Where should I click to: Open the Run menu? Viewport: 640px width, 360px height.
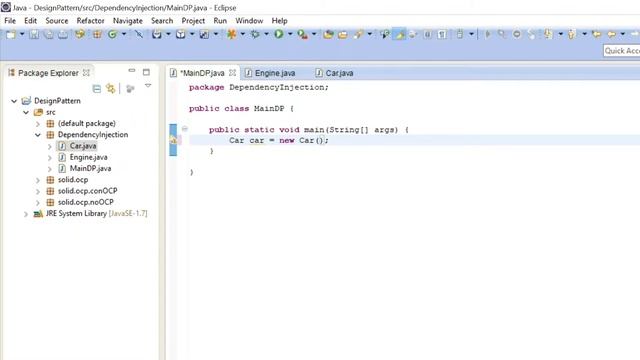[x=220, y=21]
